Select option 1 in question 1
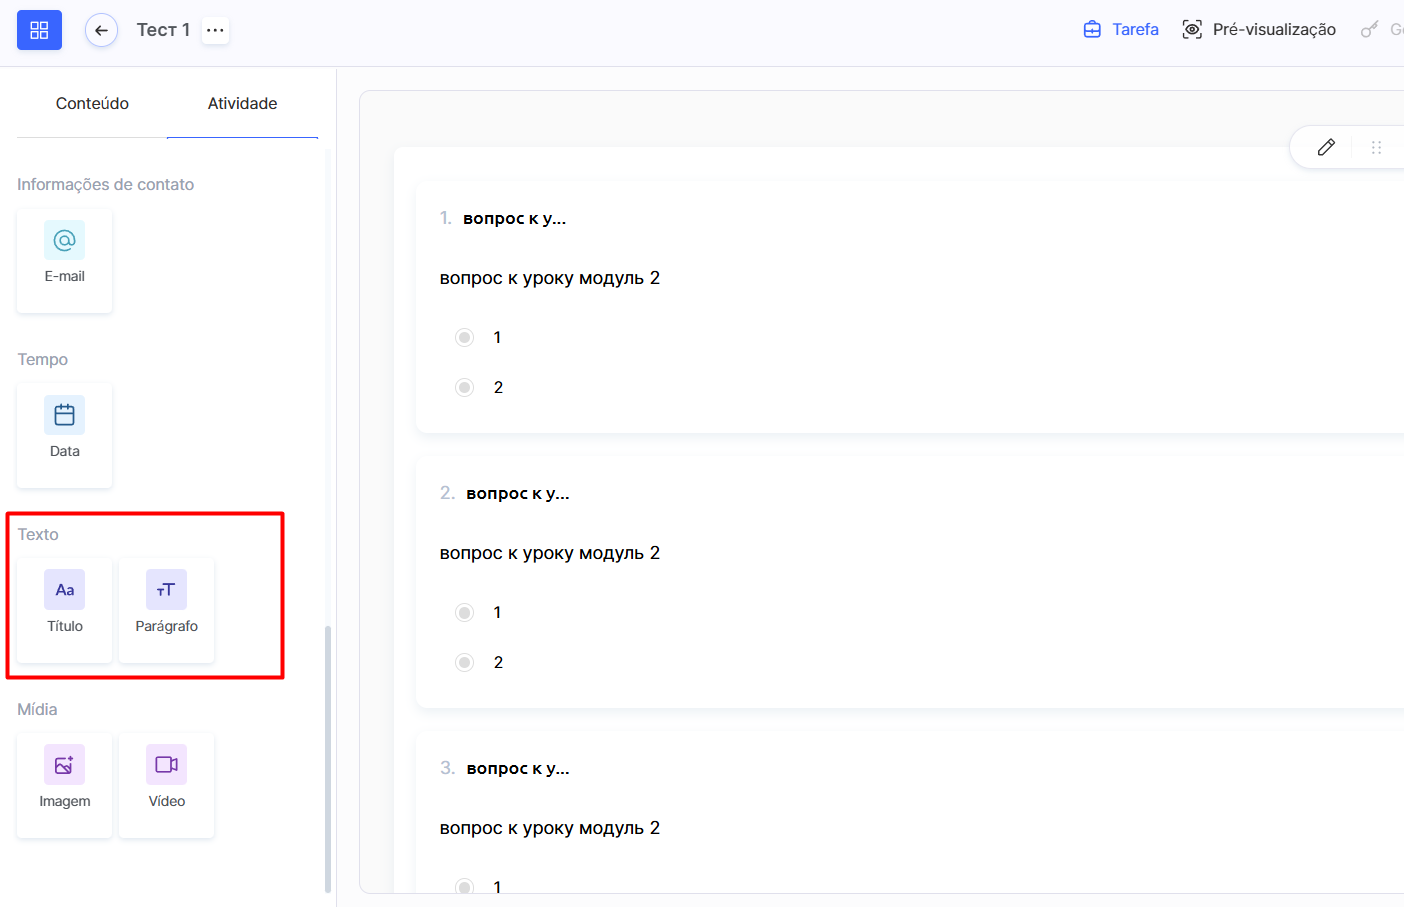 pyautogui.click(x=464, y=337)
